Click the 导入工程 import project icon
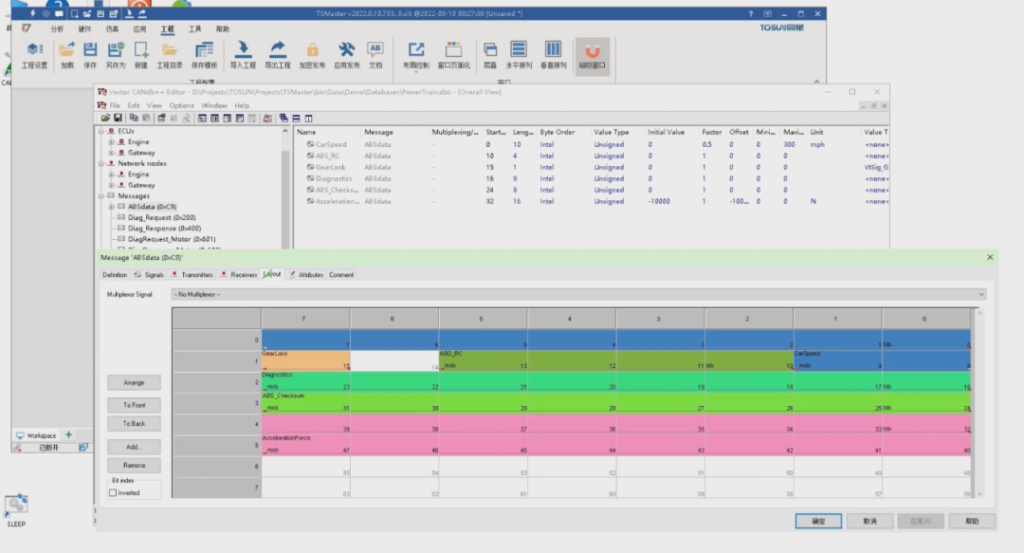 tap(243, 53)
